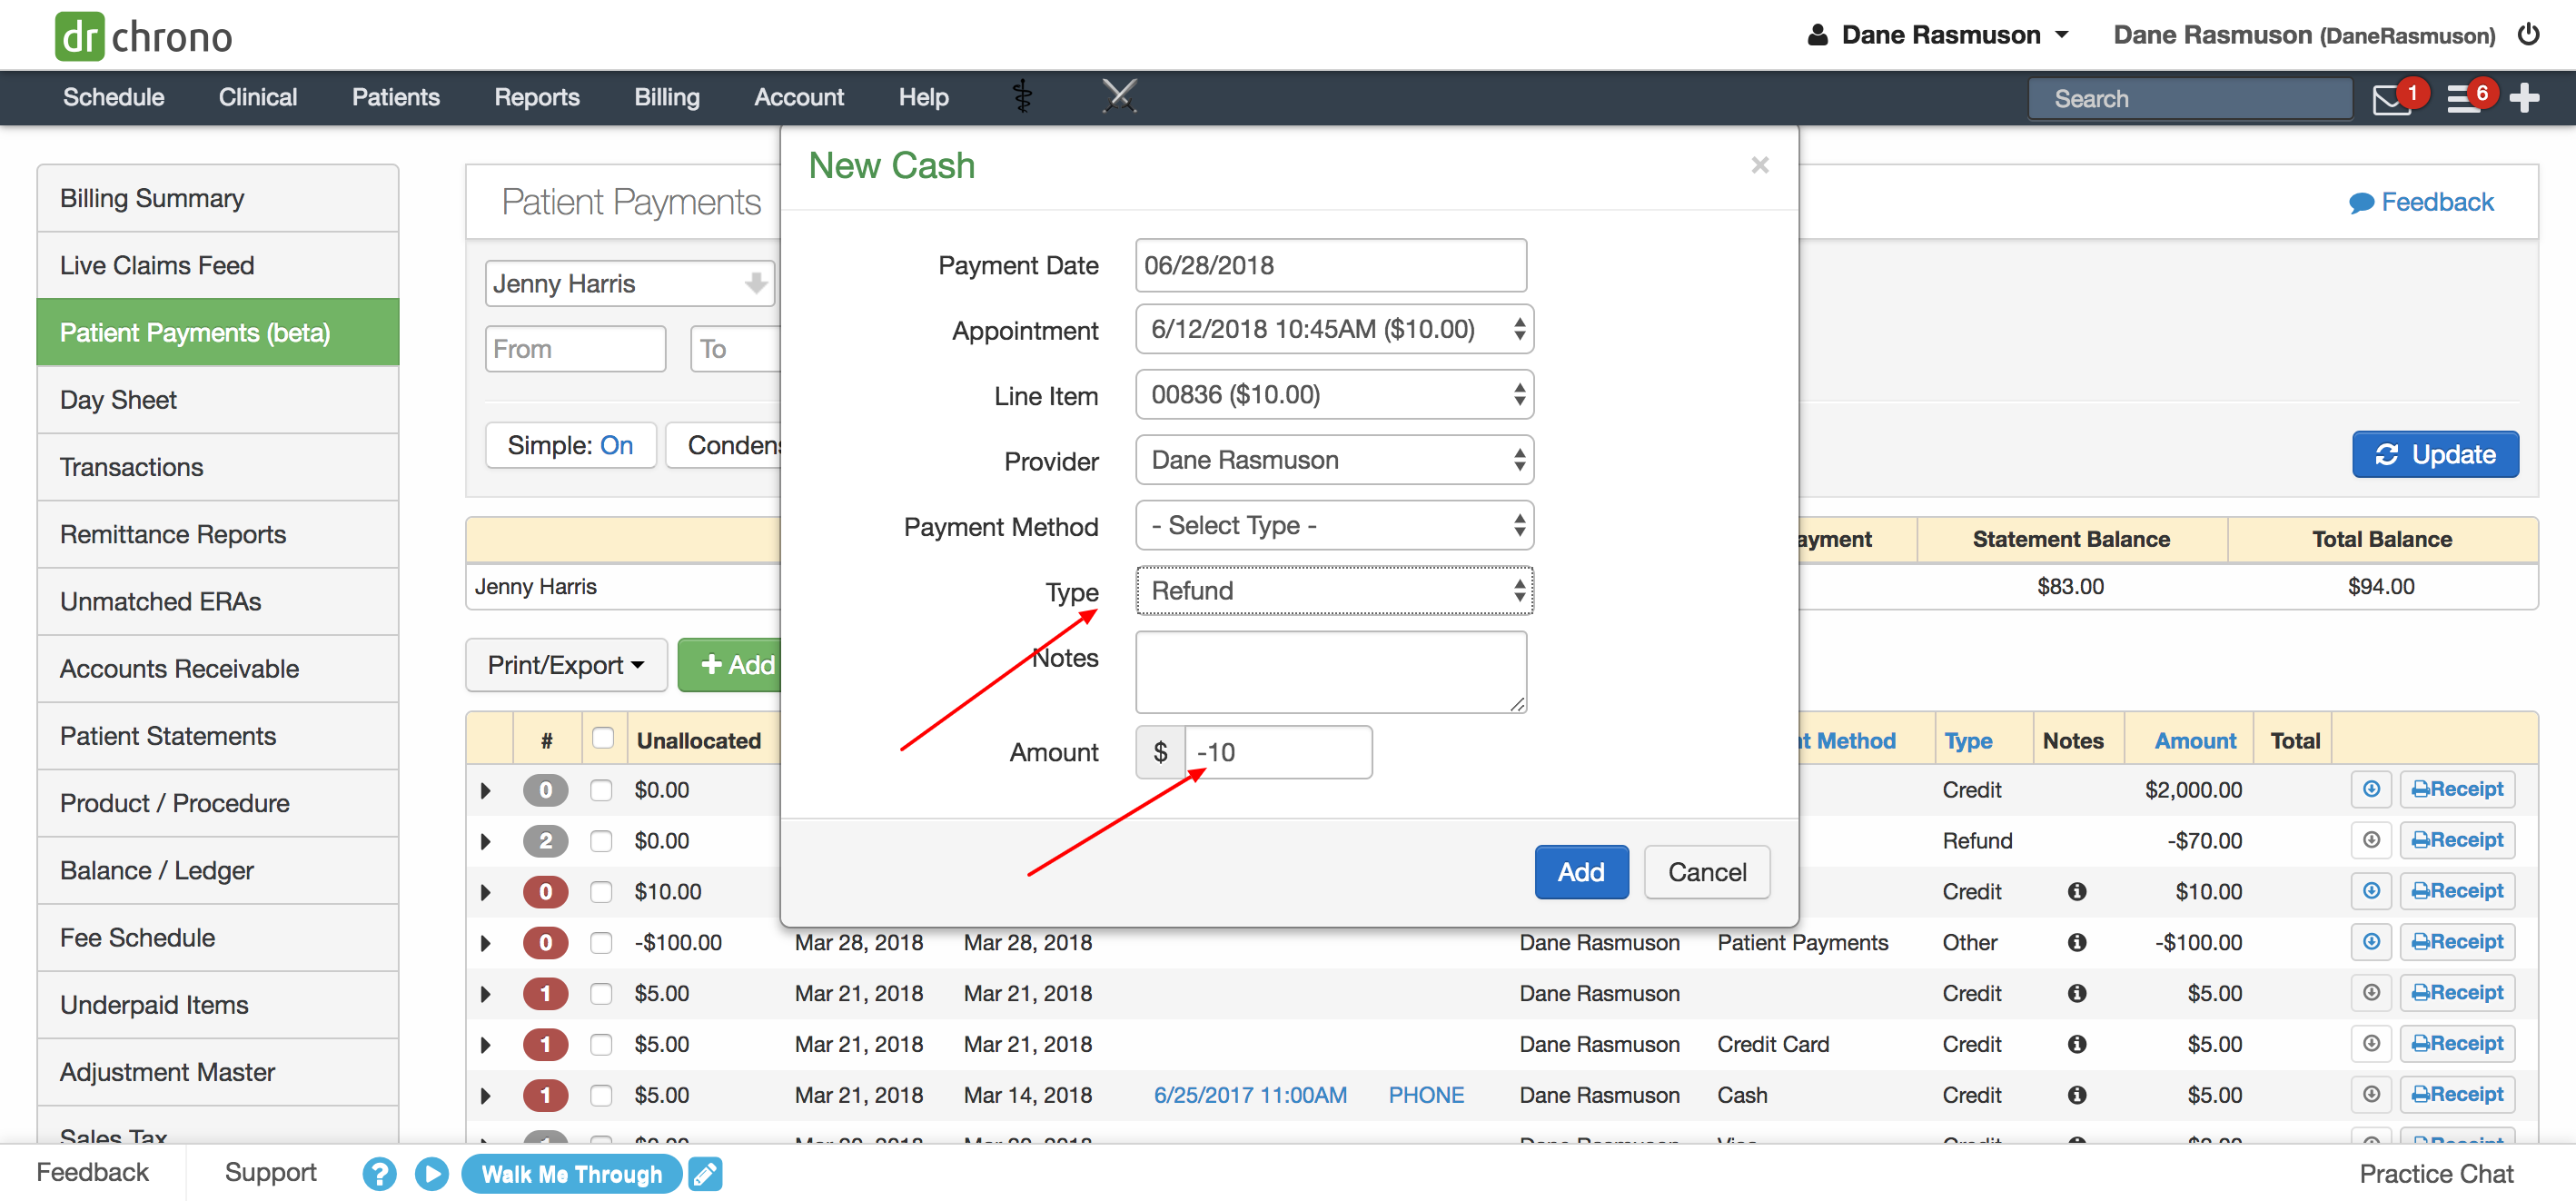Open Receipt for the Cash $5.00 payment
This screenshot has height=1201, width=2576.
tap(2457, 1095)
